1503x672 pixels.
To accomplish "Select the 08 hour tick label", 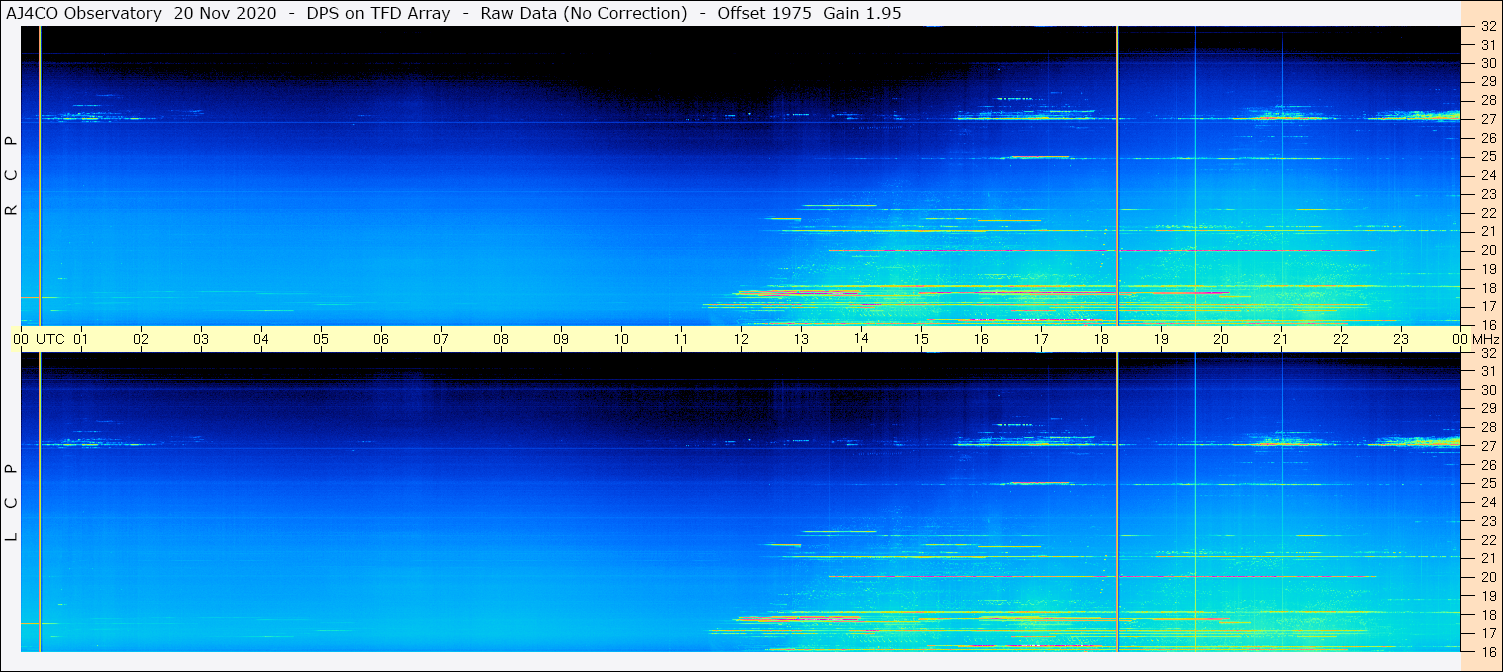I will pyautogui.click(x=501, y=339).
